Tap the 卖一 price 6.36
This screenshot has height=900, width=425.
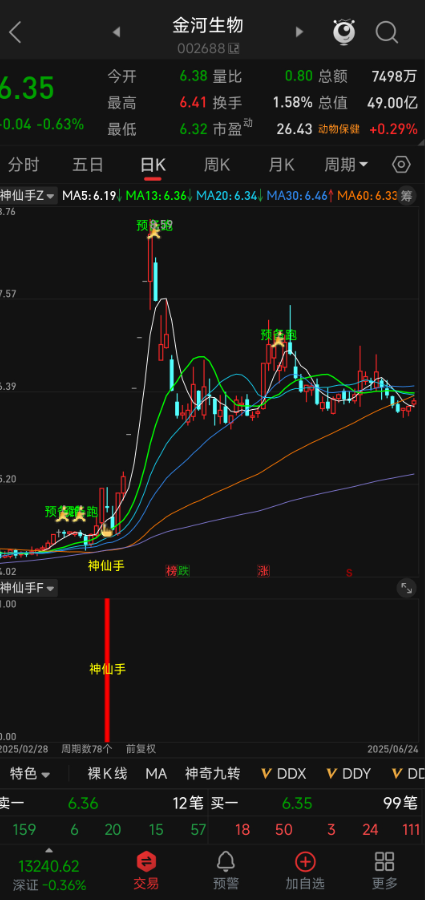(83, 804)
